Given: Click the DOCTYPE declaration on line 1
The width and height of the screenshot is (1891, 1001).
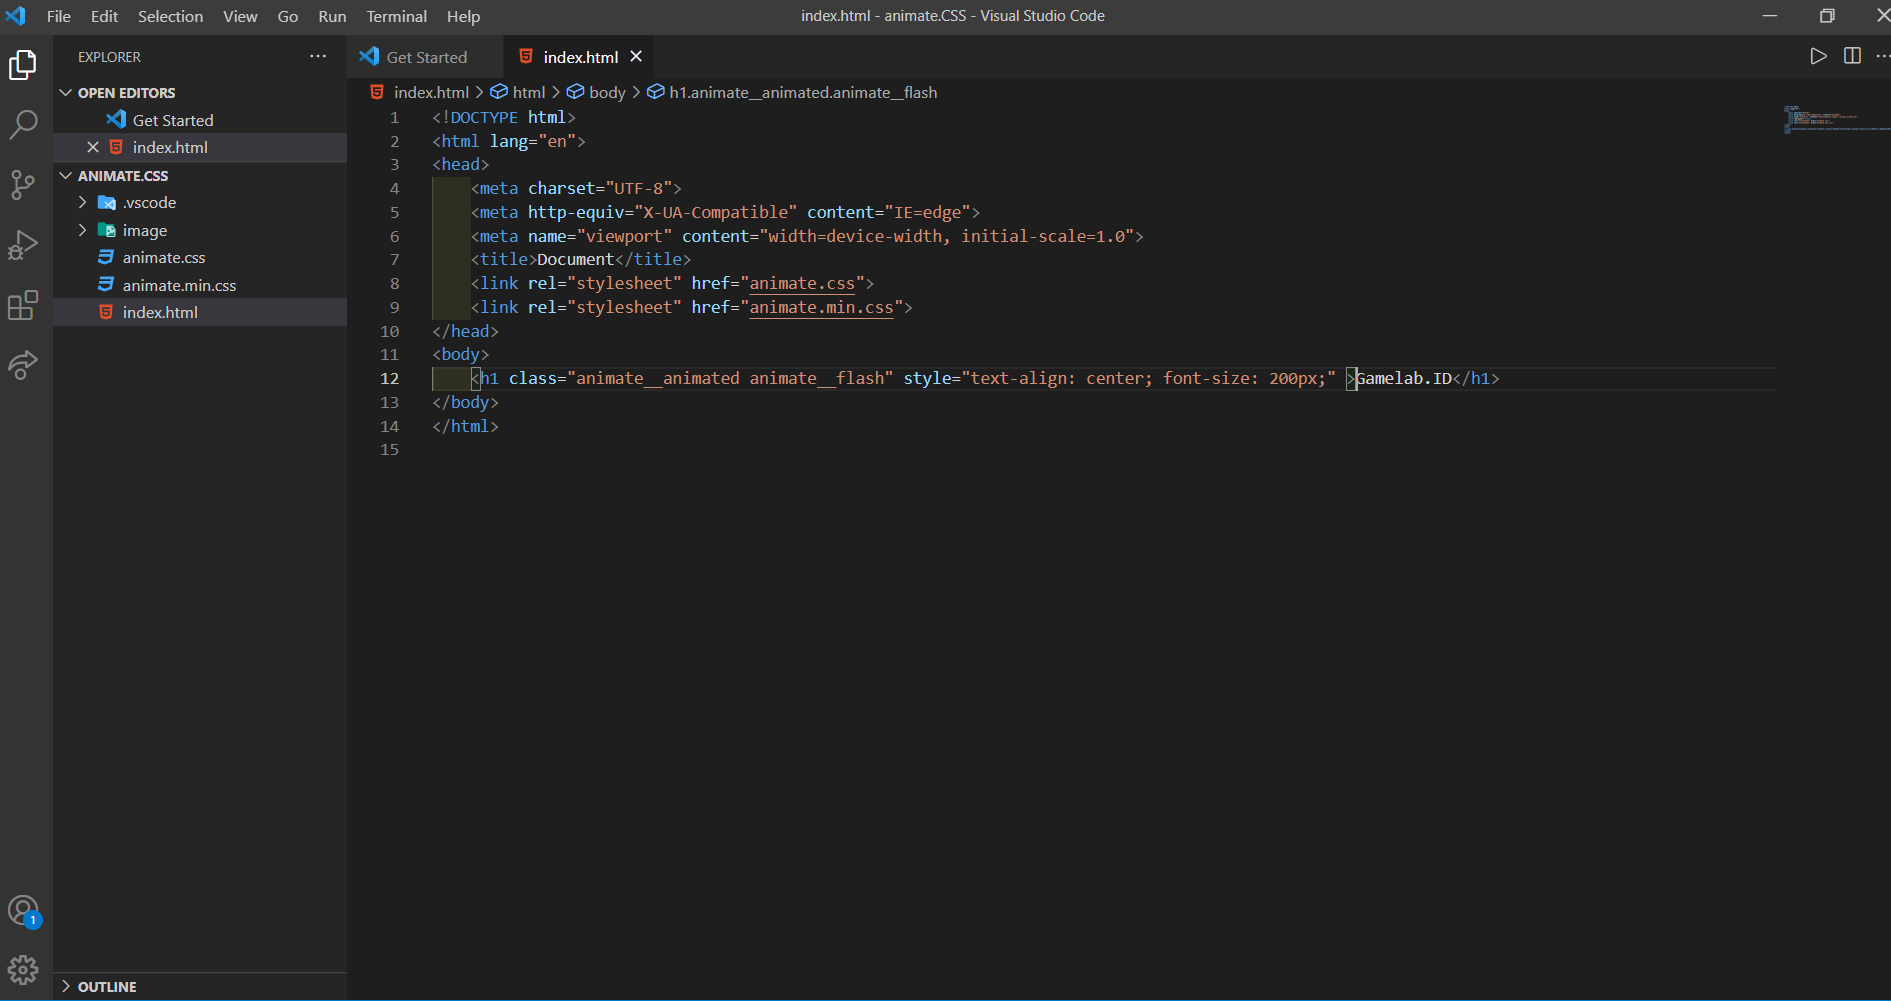Looking at the screenshot, I should [504, 117].
